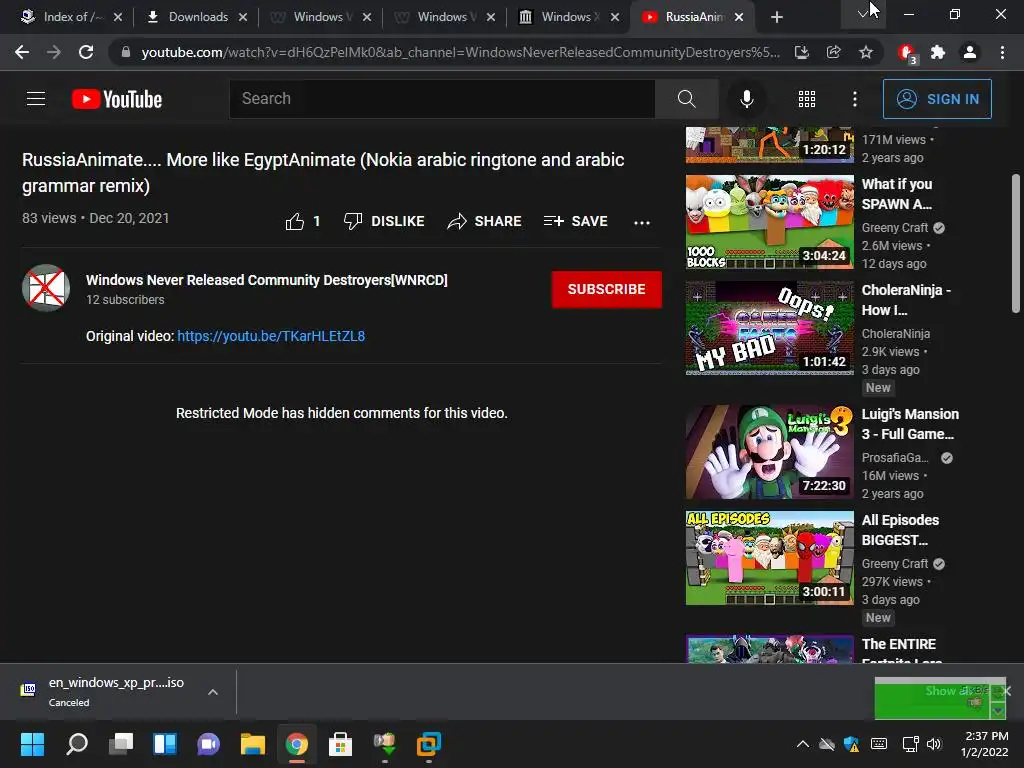
Task: Open Task View on taskbar
Action: point(121,744)
